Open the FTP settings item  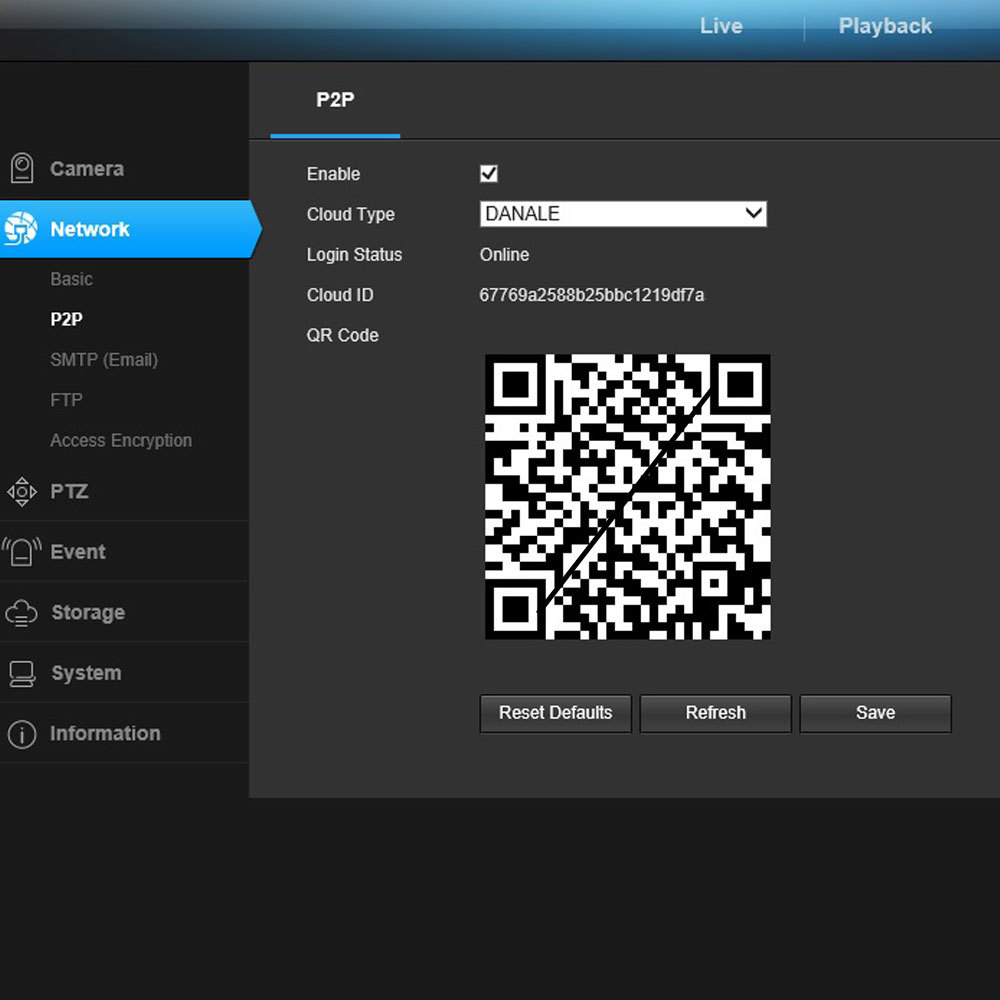[x=66, y=400]
